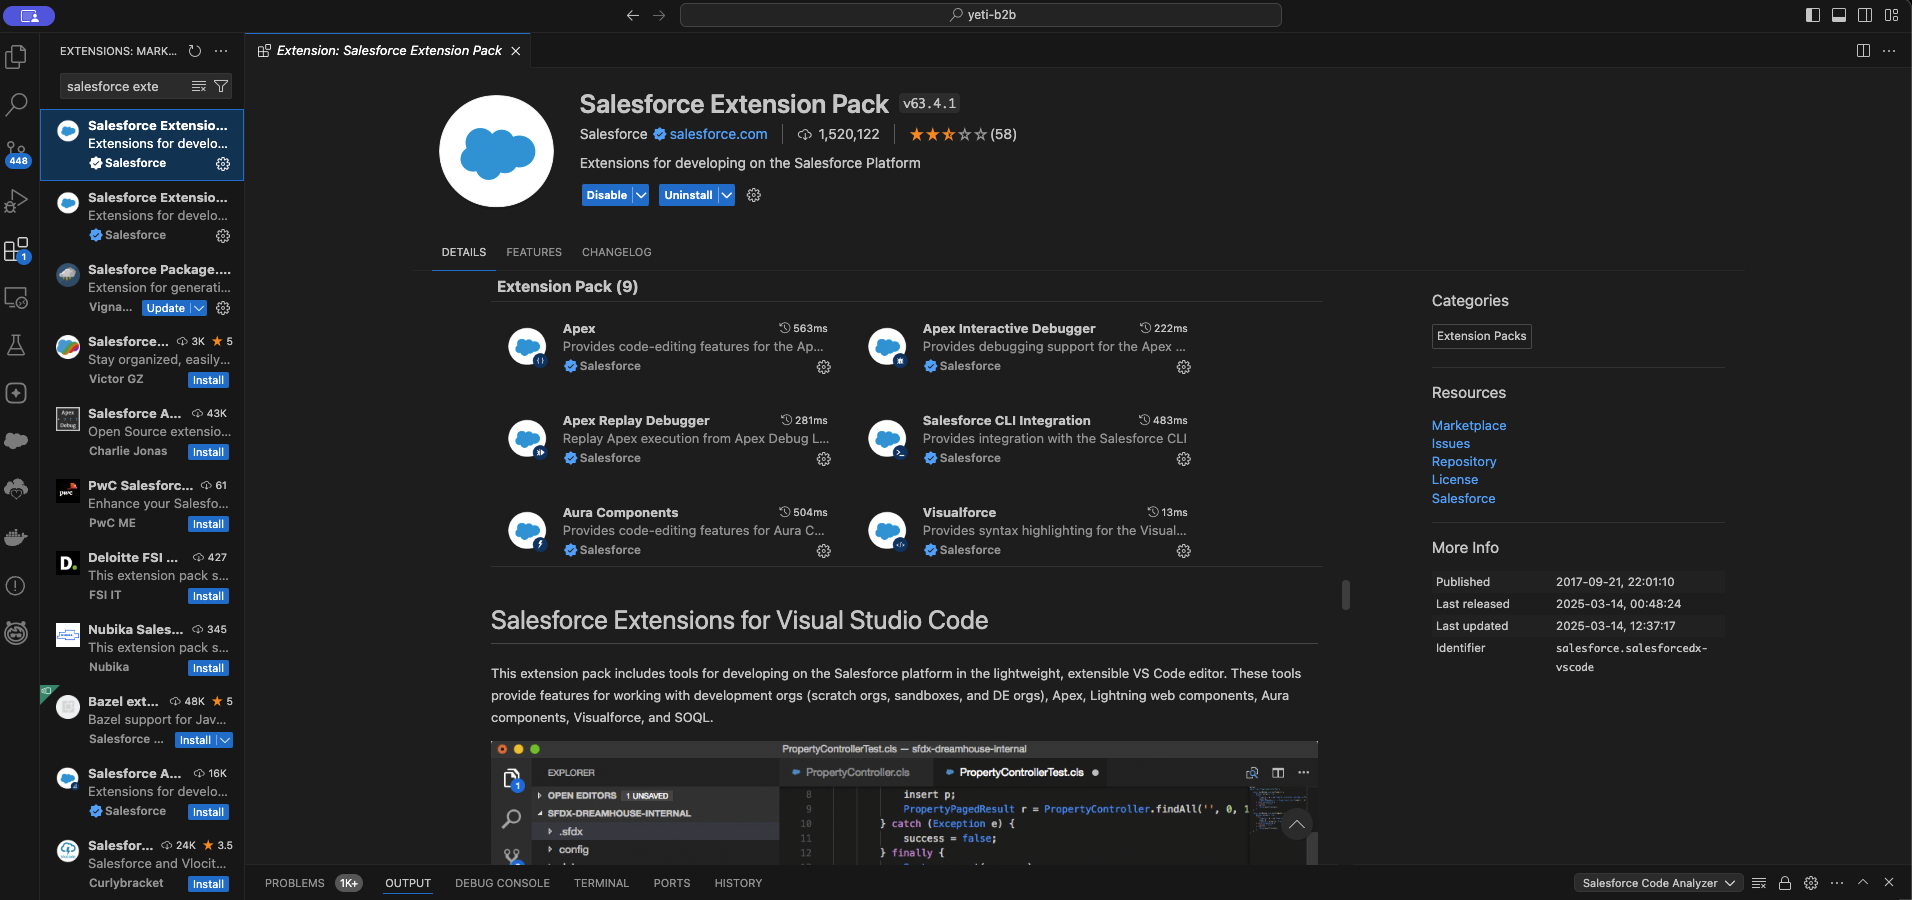Install the Nubika Salesforce extension
This screenshot has width=1912, height=900.
coord(208,668)
